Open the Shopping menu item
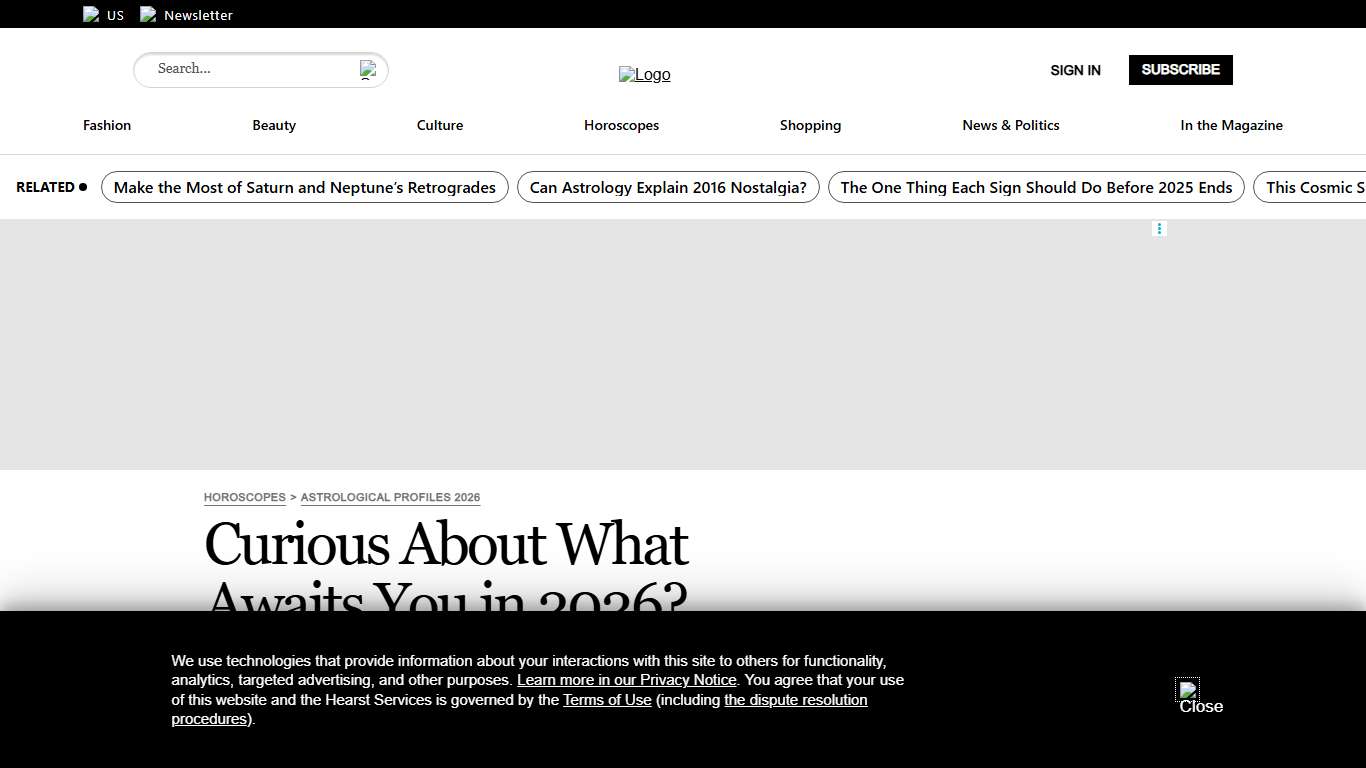This screenshot has height=768, width=1366. pos(810,125)
